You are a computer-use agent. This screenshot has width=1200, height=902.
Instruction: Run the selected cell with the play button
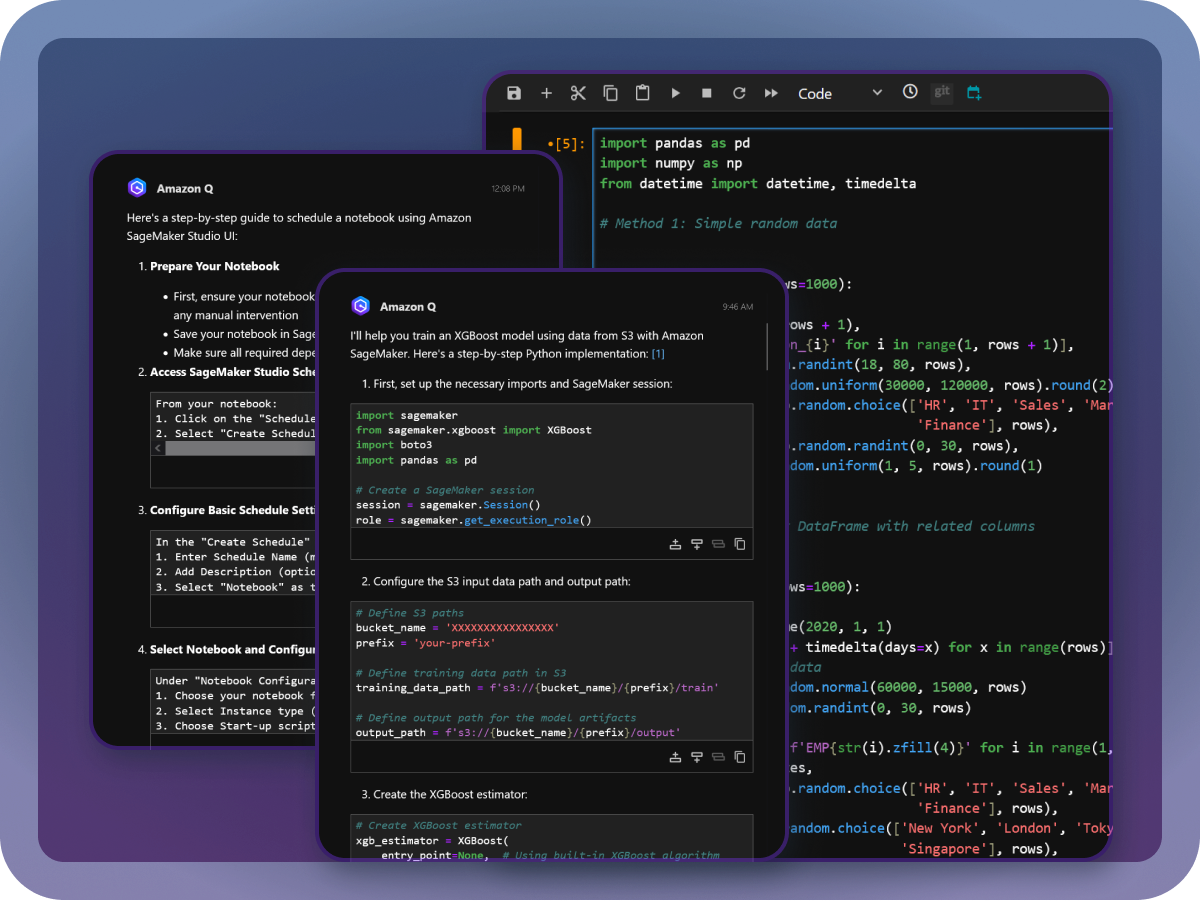(676, 93)
